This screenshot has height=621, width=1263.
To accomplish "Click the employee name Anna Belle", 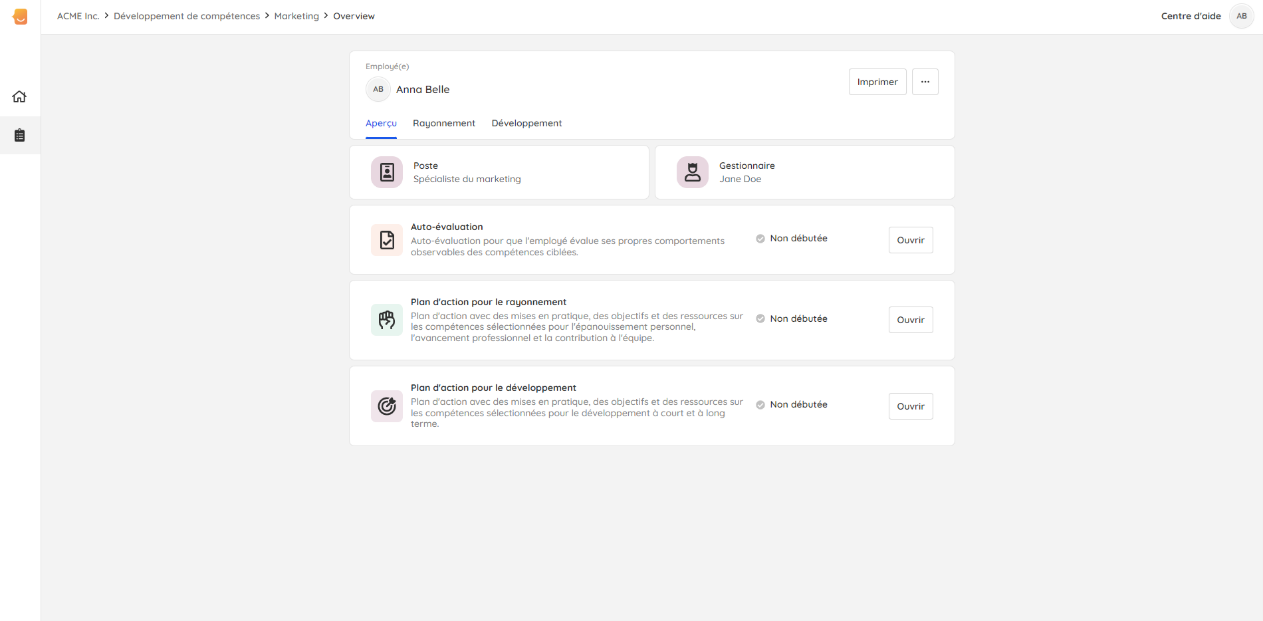I will pos(423,89).
